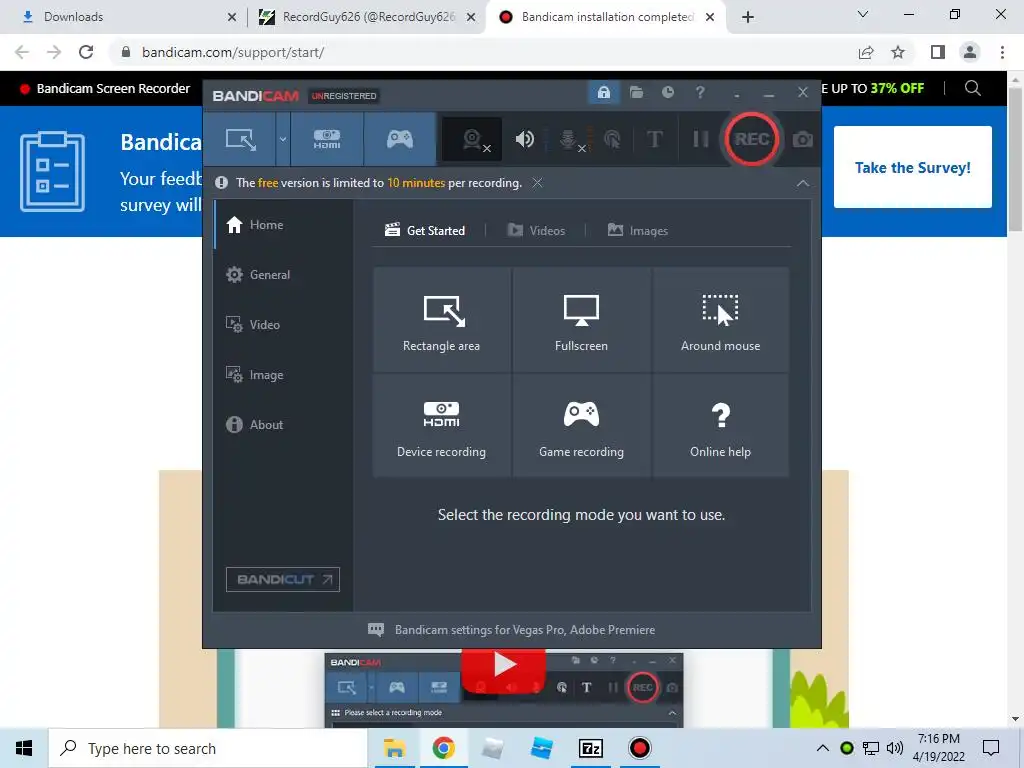Toggle the mouse click effect icon
The height and width of the screenshot is (768, 1024).
click(x=612, y=139)
